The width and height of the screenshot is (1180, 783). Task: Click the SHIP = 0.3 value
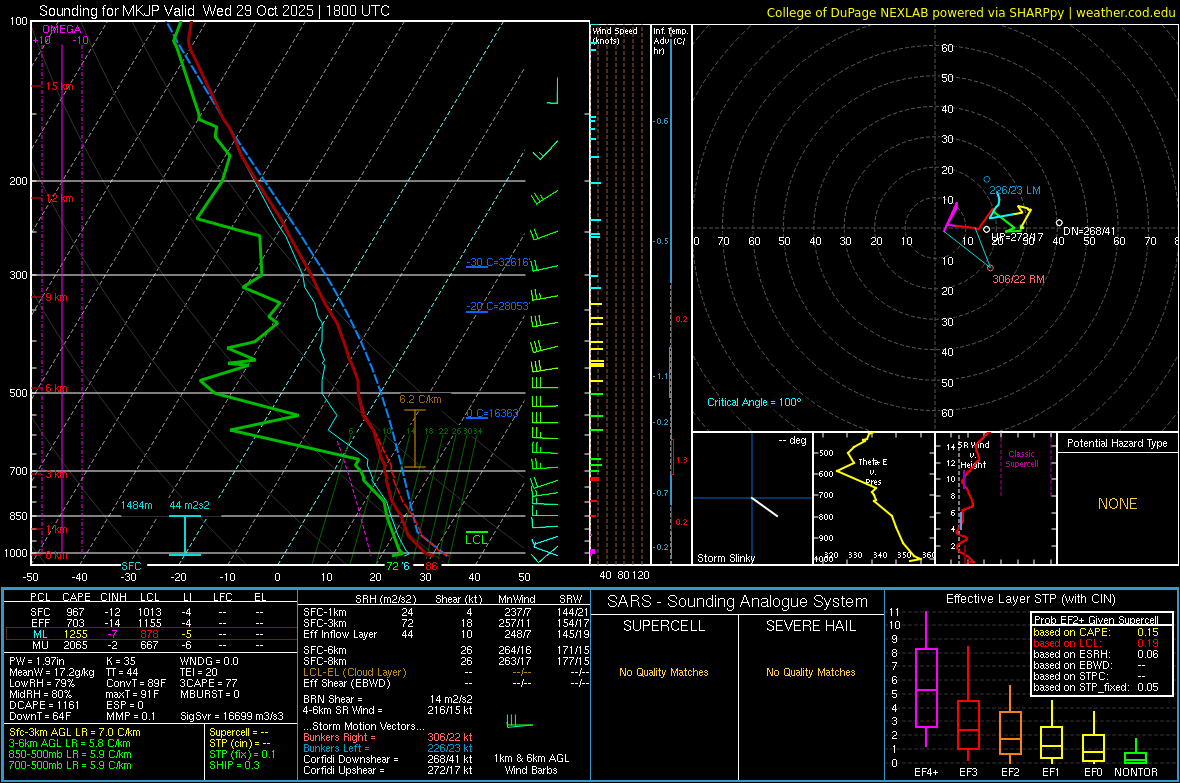point(234,765)
